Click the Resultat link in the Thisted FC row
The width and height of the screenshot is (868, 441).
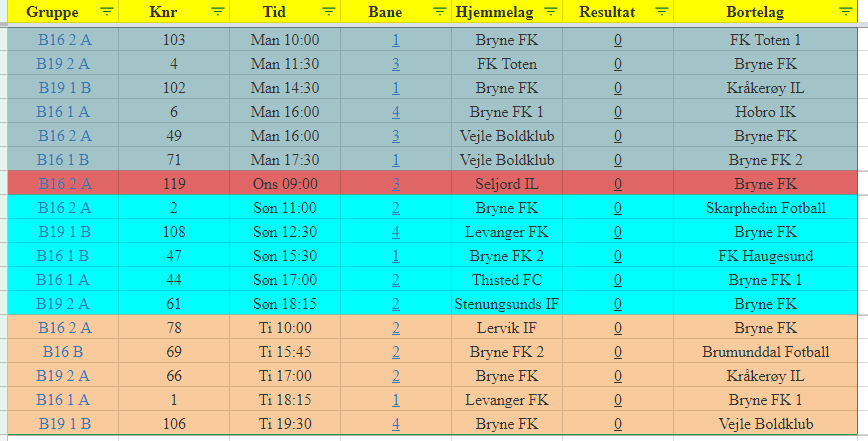click(x=618, y=280)
